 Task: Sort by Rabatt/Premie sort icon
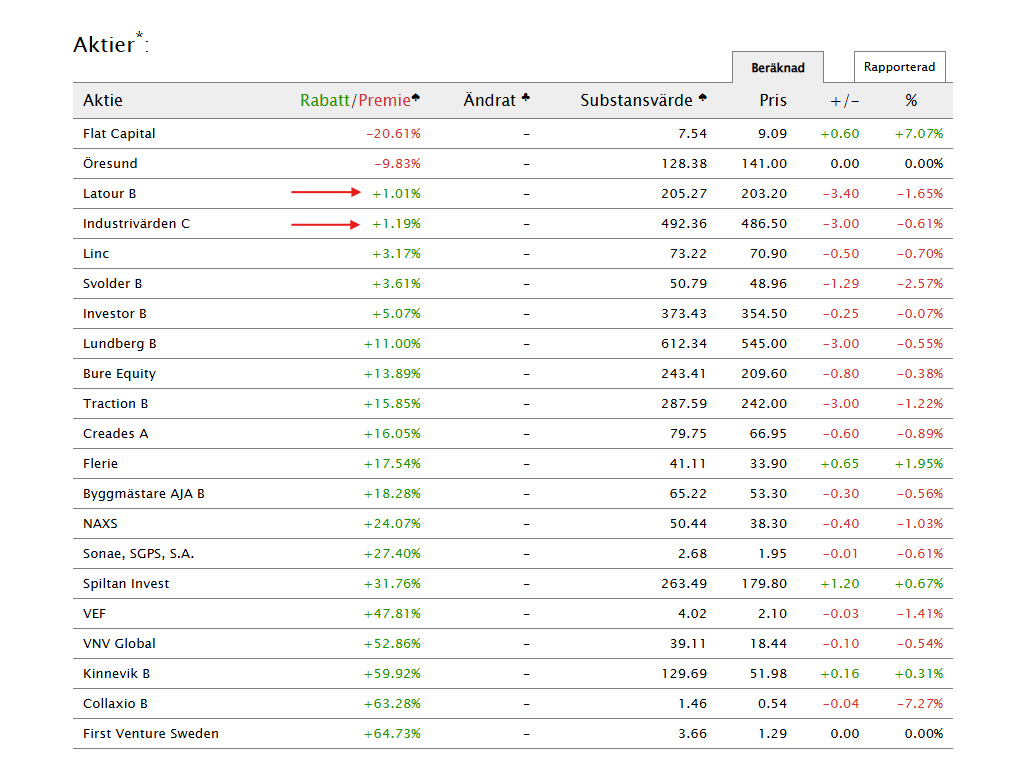(x=416, y=98)
